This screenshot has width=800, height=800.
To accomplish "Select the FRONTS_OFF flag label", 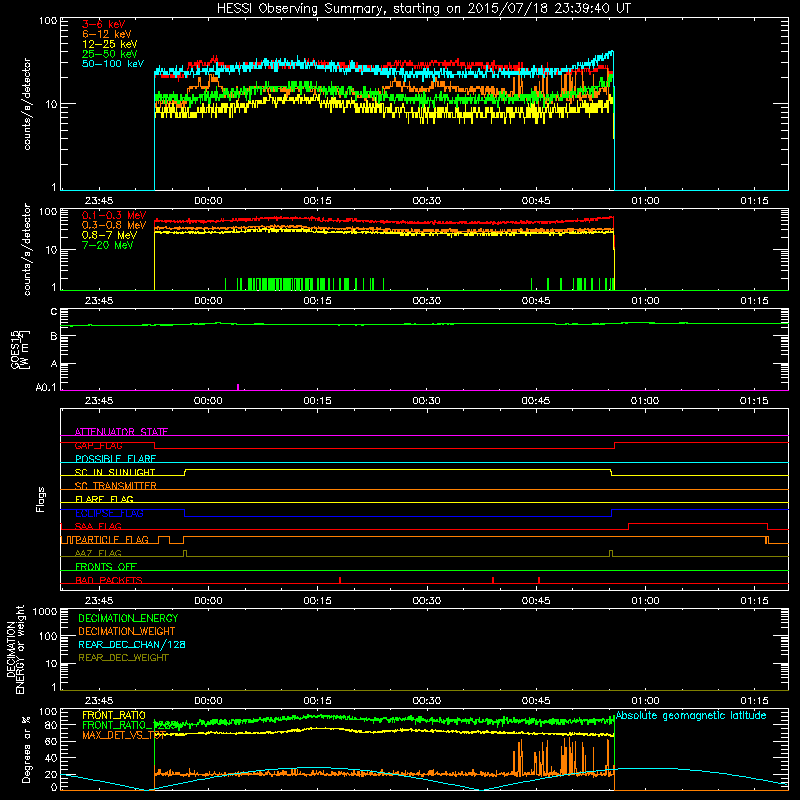I will pyautogui.click(x=106, y=566).
